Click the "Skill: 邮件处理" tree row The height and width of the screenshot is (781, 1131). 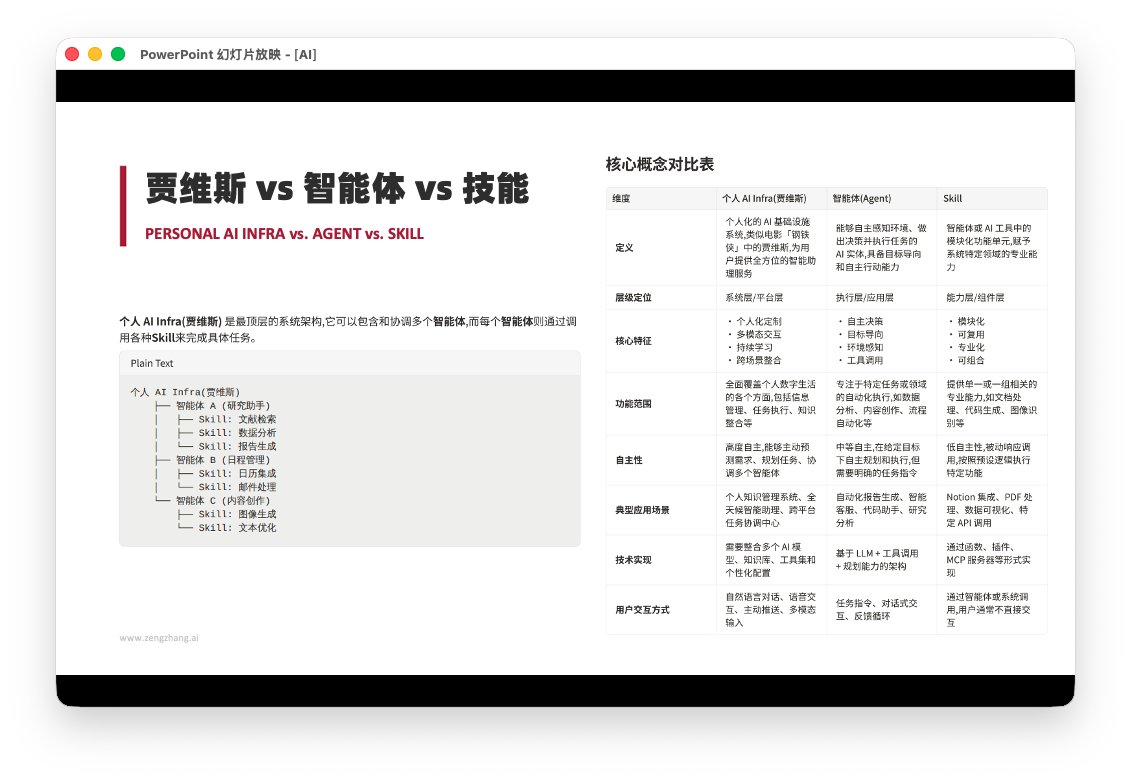237,487
